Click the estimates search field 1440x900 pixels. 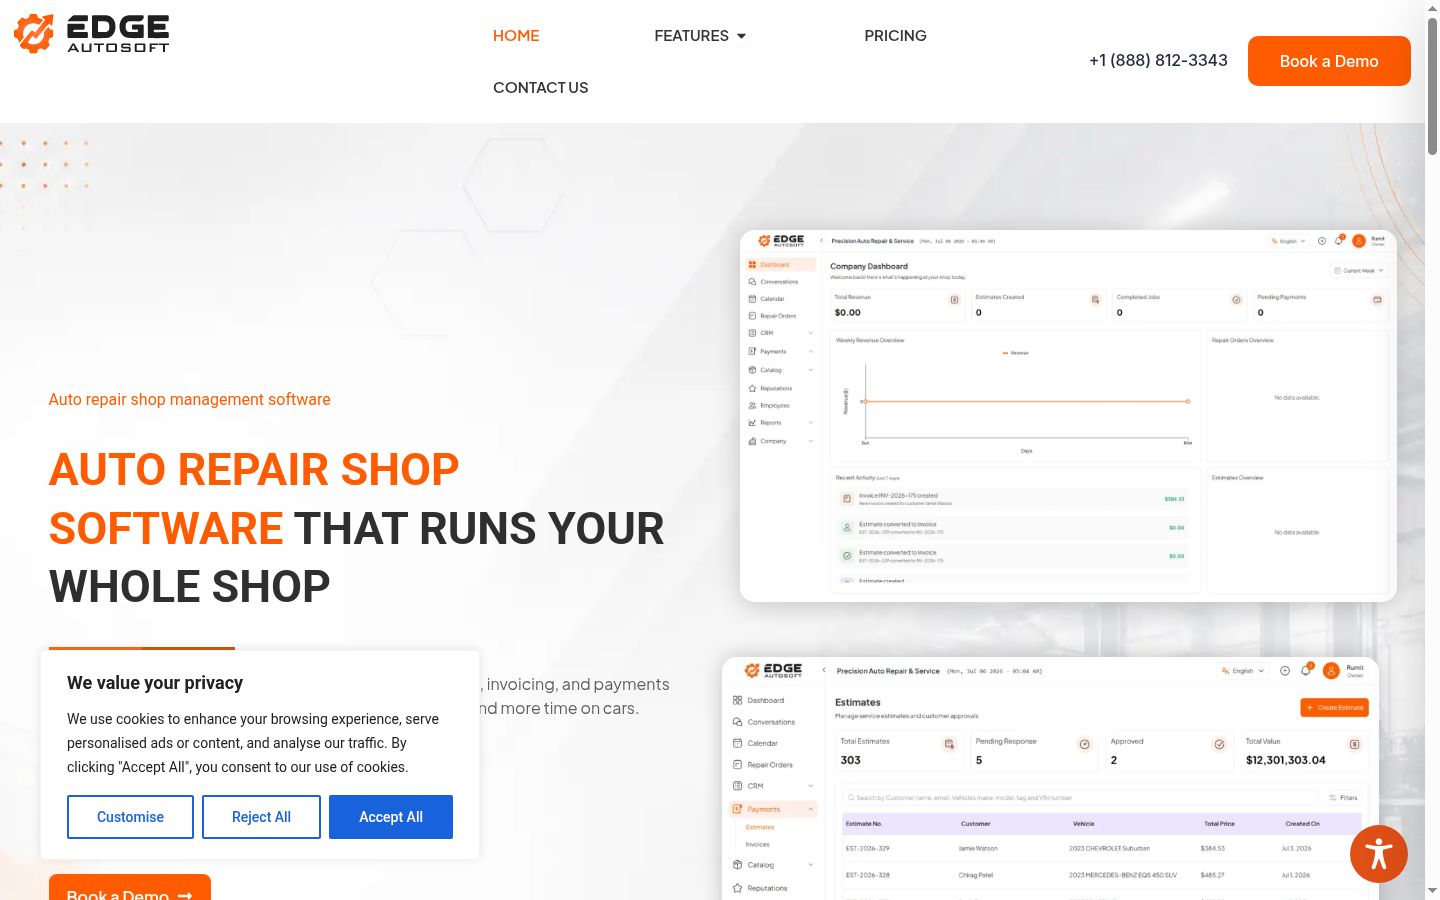pos(1081,798)
